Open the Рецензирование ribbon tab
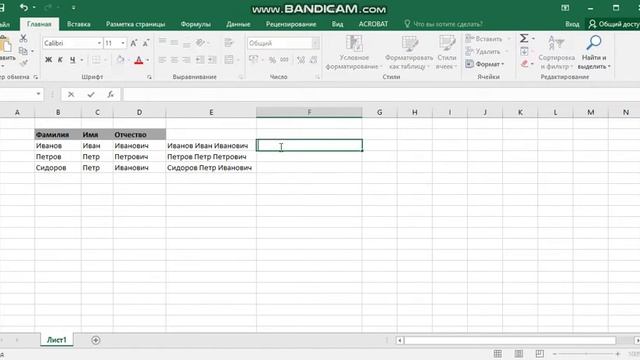Viewport: 640px width, 360px height. [291, 24]
